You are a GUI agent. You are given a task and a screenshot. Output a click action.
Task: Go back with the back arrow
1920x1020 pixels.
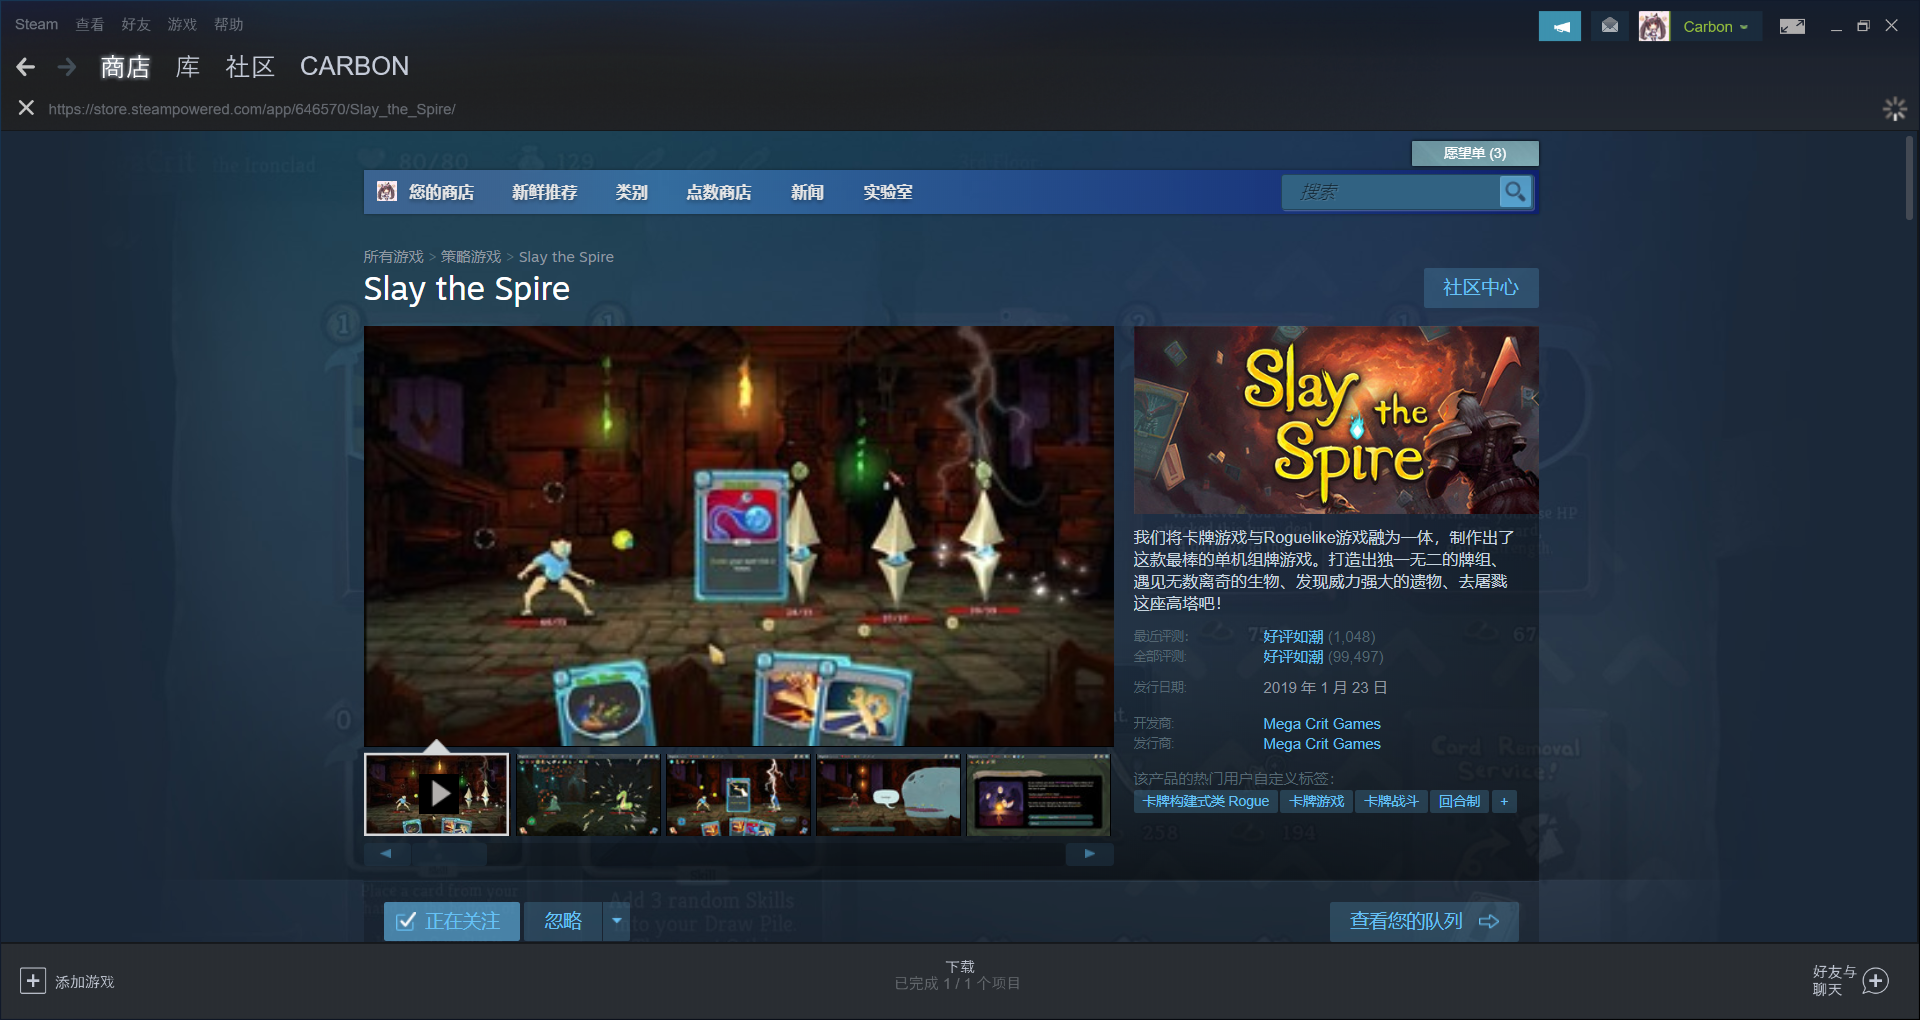point(26,67)
